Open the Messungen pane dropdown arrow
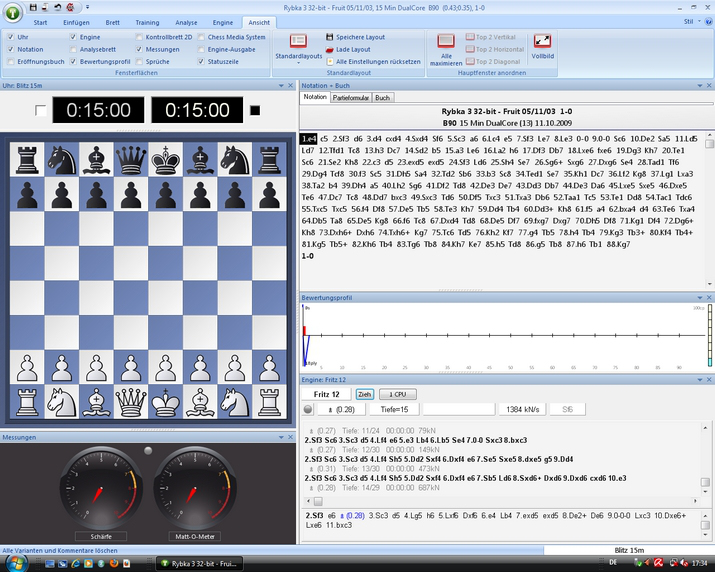The image size is (715, 572). coord(281,437)
